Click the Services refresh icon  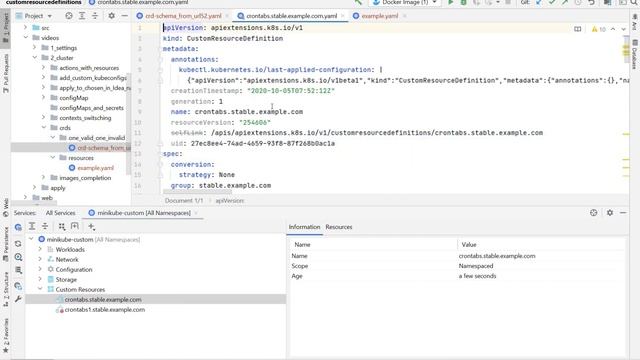tap(18, 243)
